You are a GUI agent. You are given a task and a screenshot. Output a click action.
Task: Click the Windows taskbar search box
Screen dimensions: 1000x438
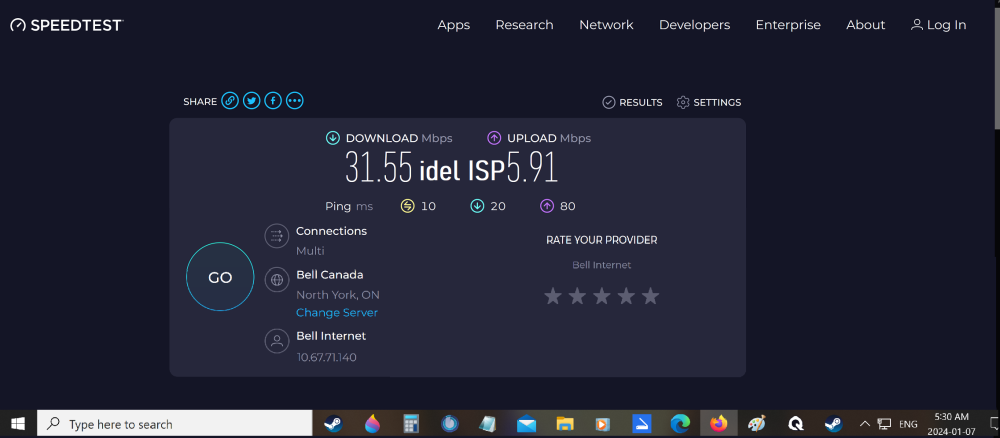[175, 424]
